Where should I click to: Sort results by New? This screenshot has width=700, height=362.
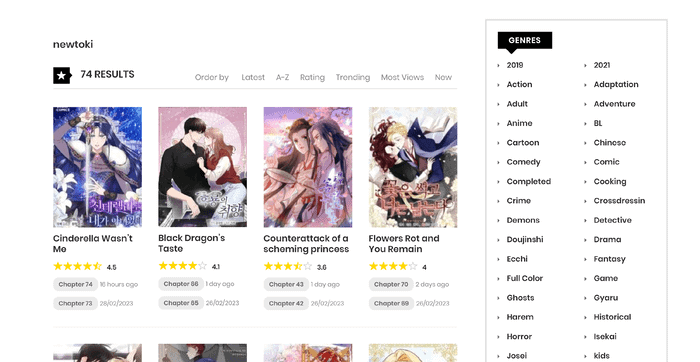coord(443,77)
